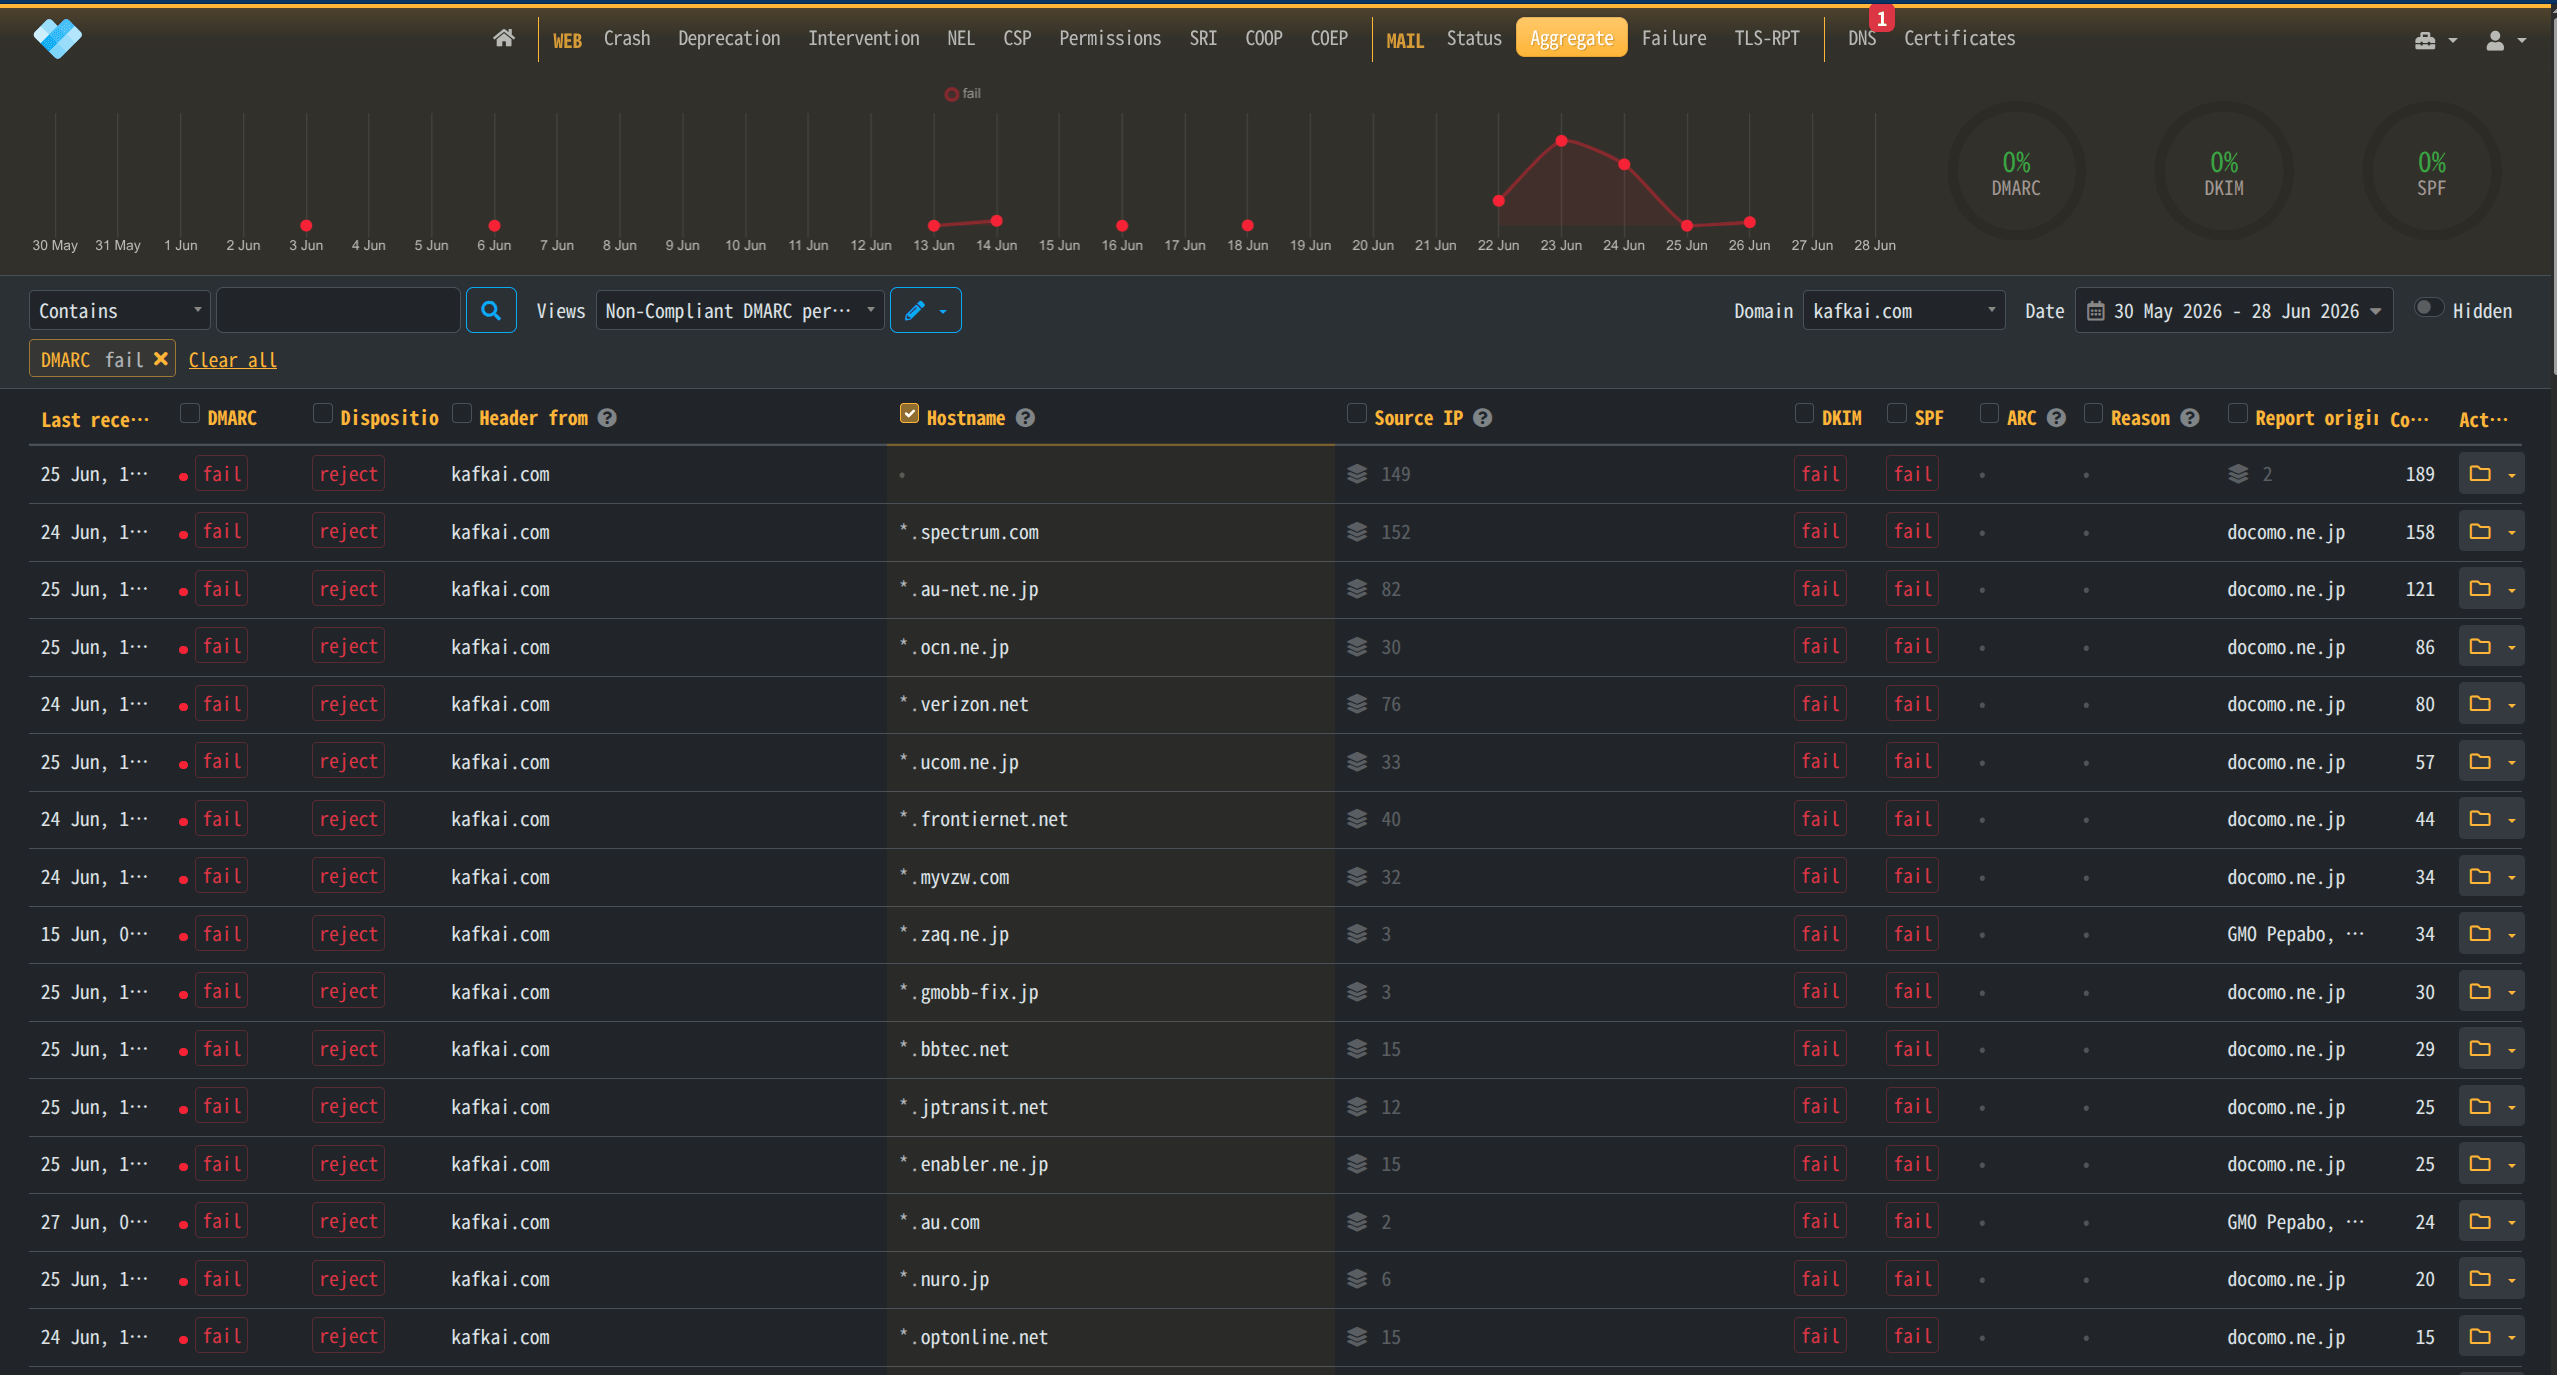Open the CSP tab

(x=1017, y=38)
